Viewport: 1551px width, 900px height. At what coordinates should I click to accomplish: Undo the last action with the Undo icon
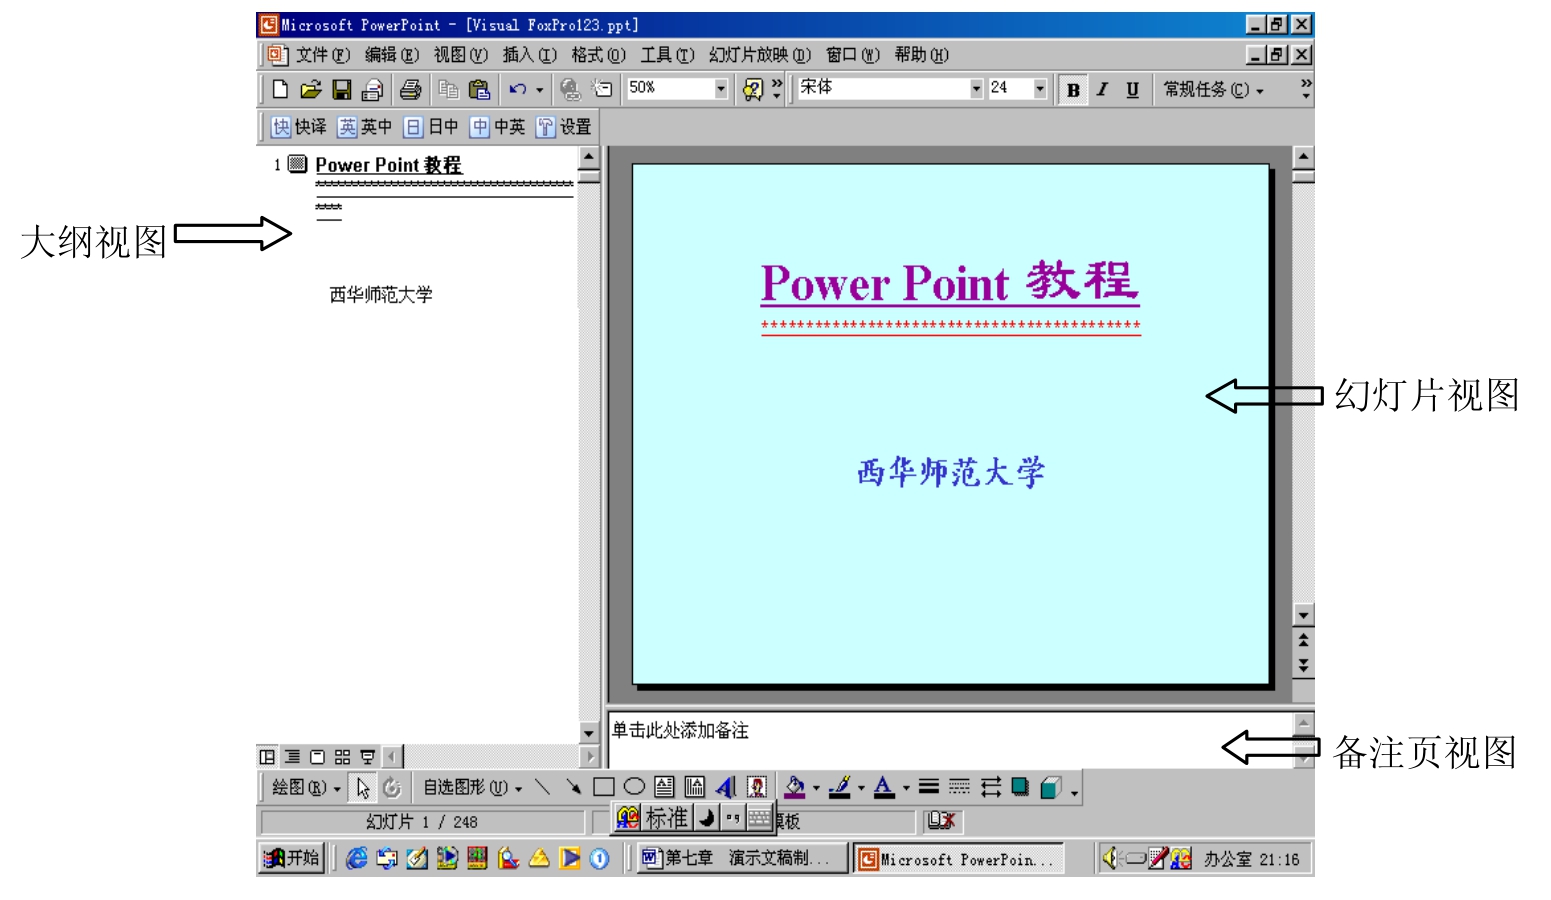click(x=517, y=90)
